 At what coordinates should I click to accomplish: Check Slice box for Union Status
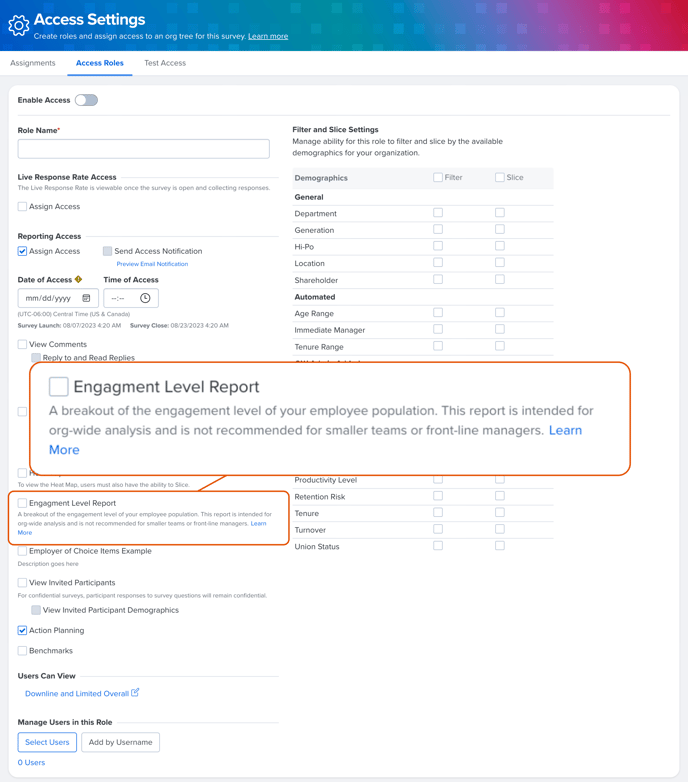coord(500,546)
